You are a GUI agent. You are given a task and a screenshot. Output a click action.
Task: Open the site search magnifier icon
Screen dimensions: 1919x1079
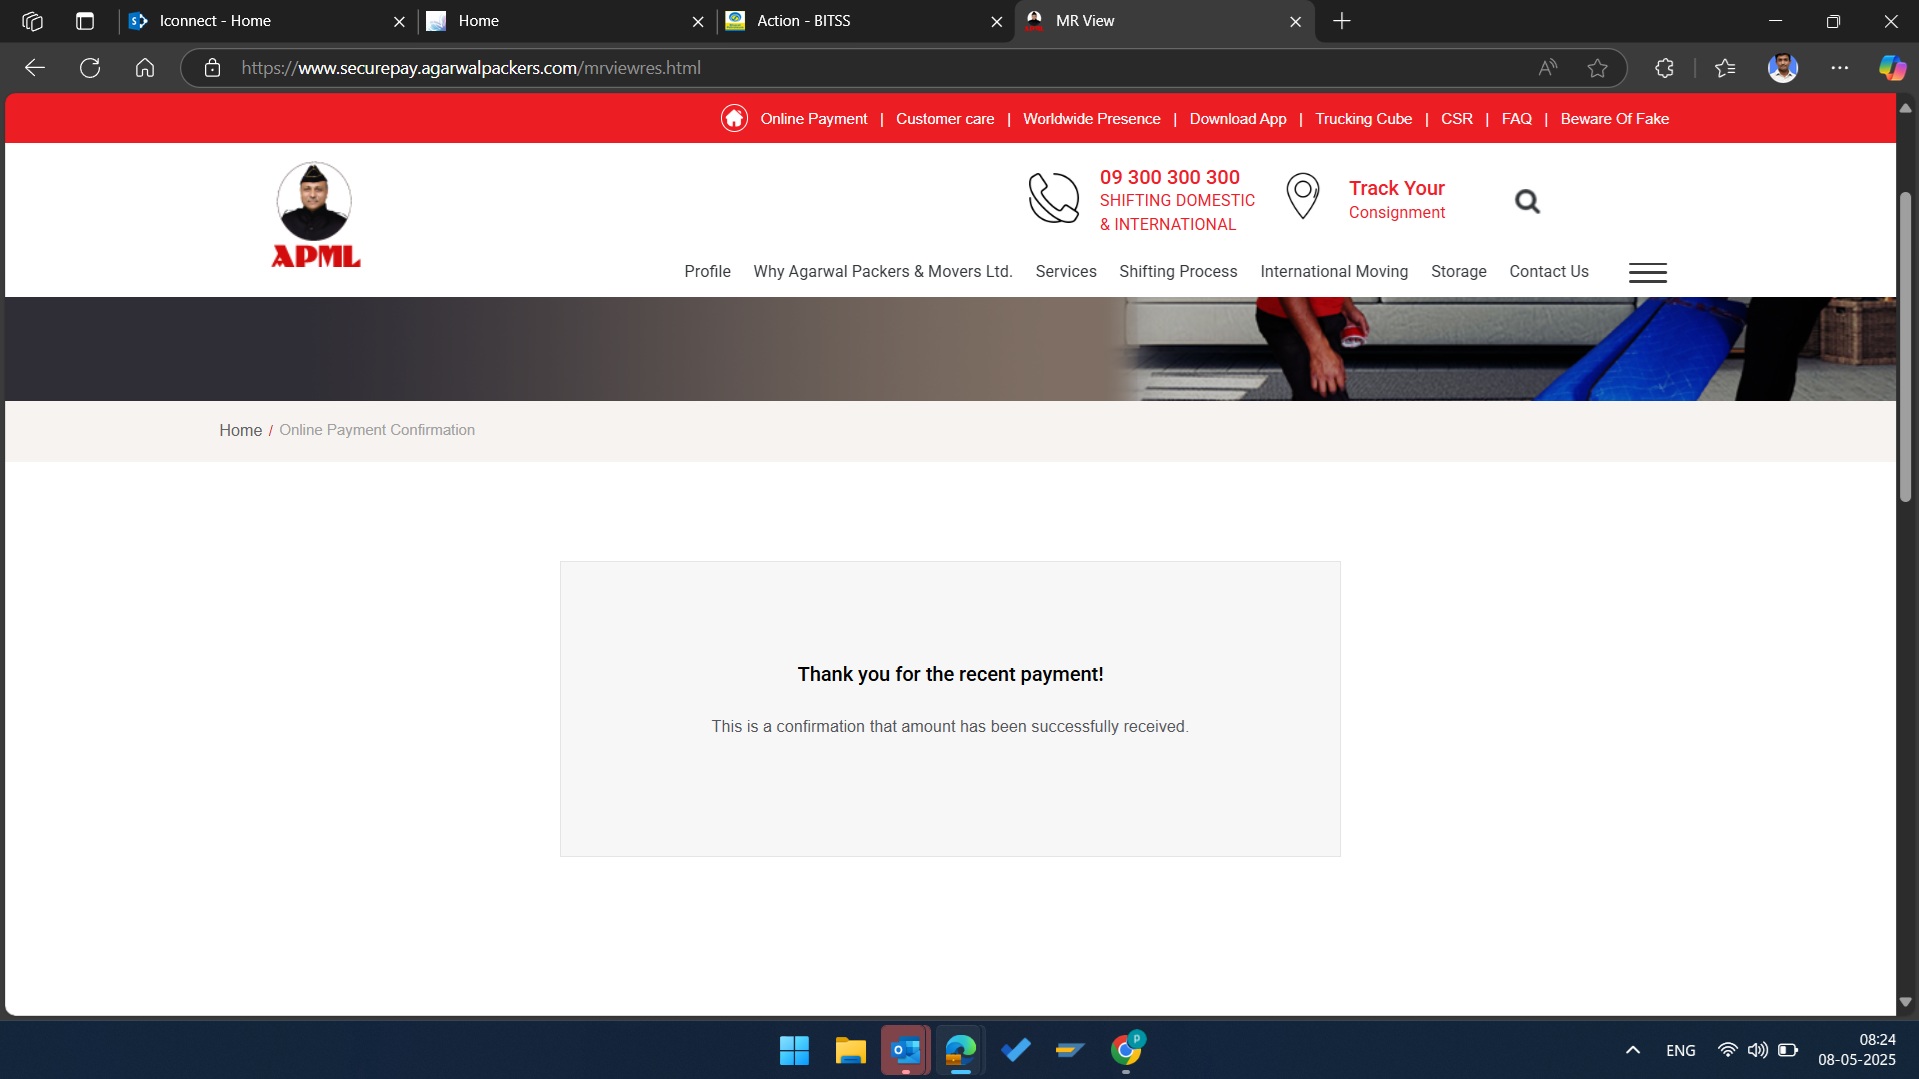(1527, 201)
